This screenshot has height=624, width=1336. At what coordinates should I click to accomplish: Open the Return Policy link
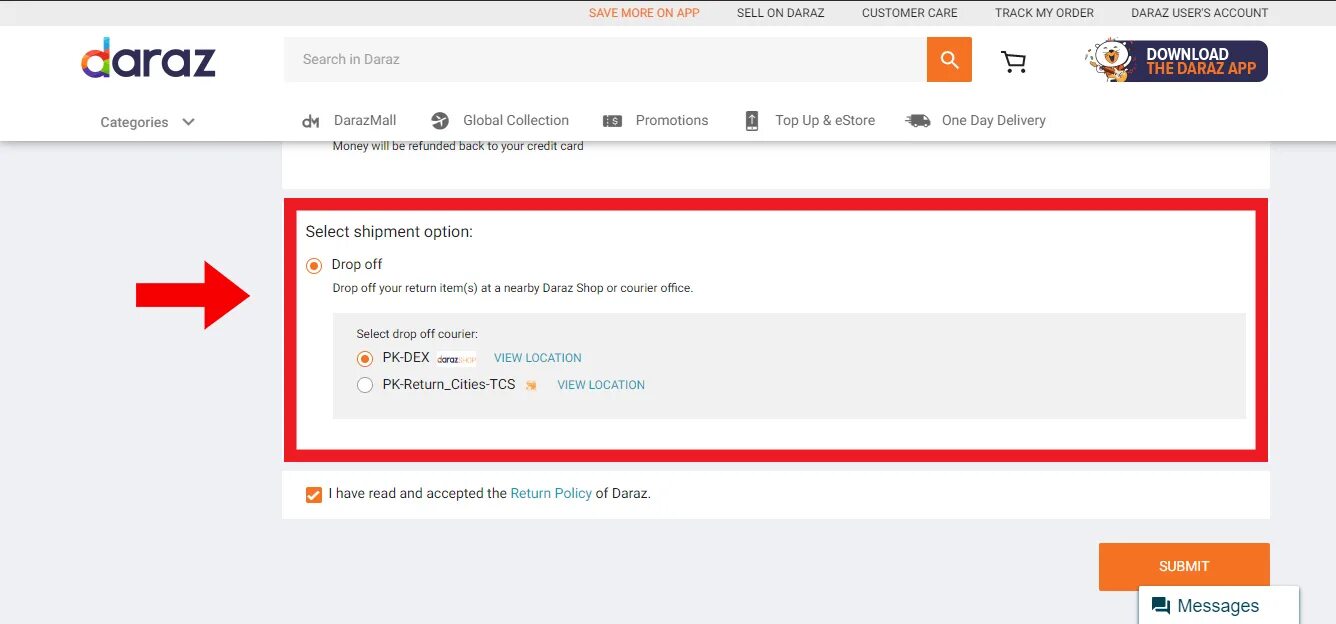pos(551,493)
